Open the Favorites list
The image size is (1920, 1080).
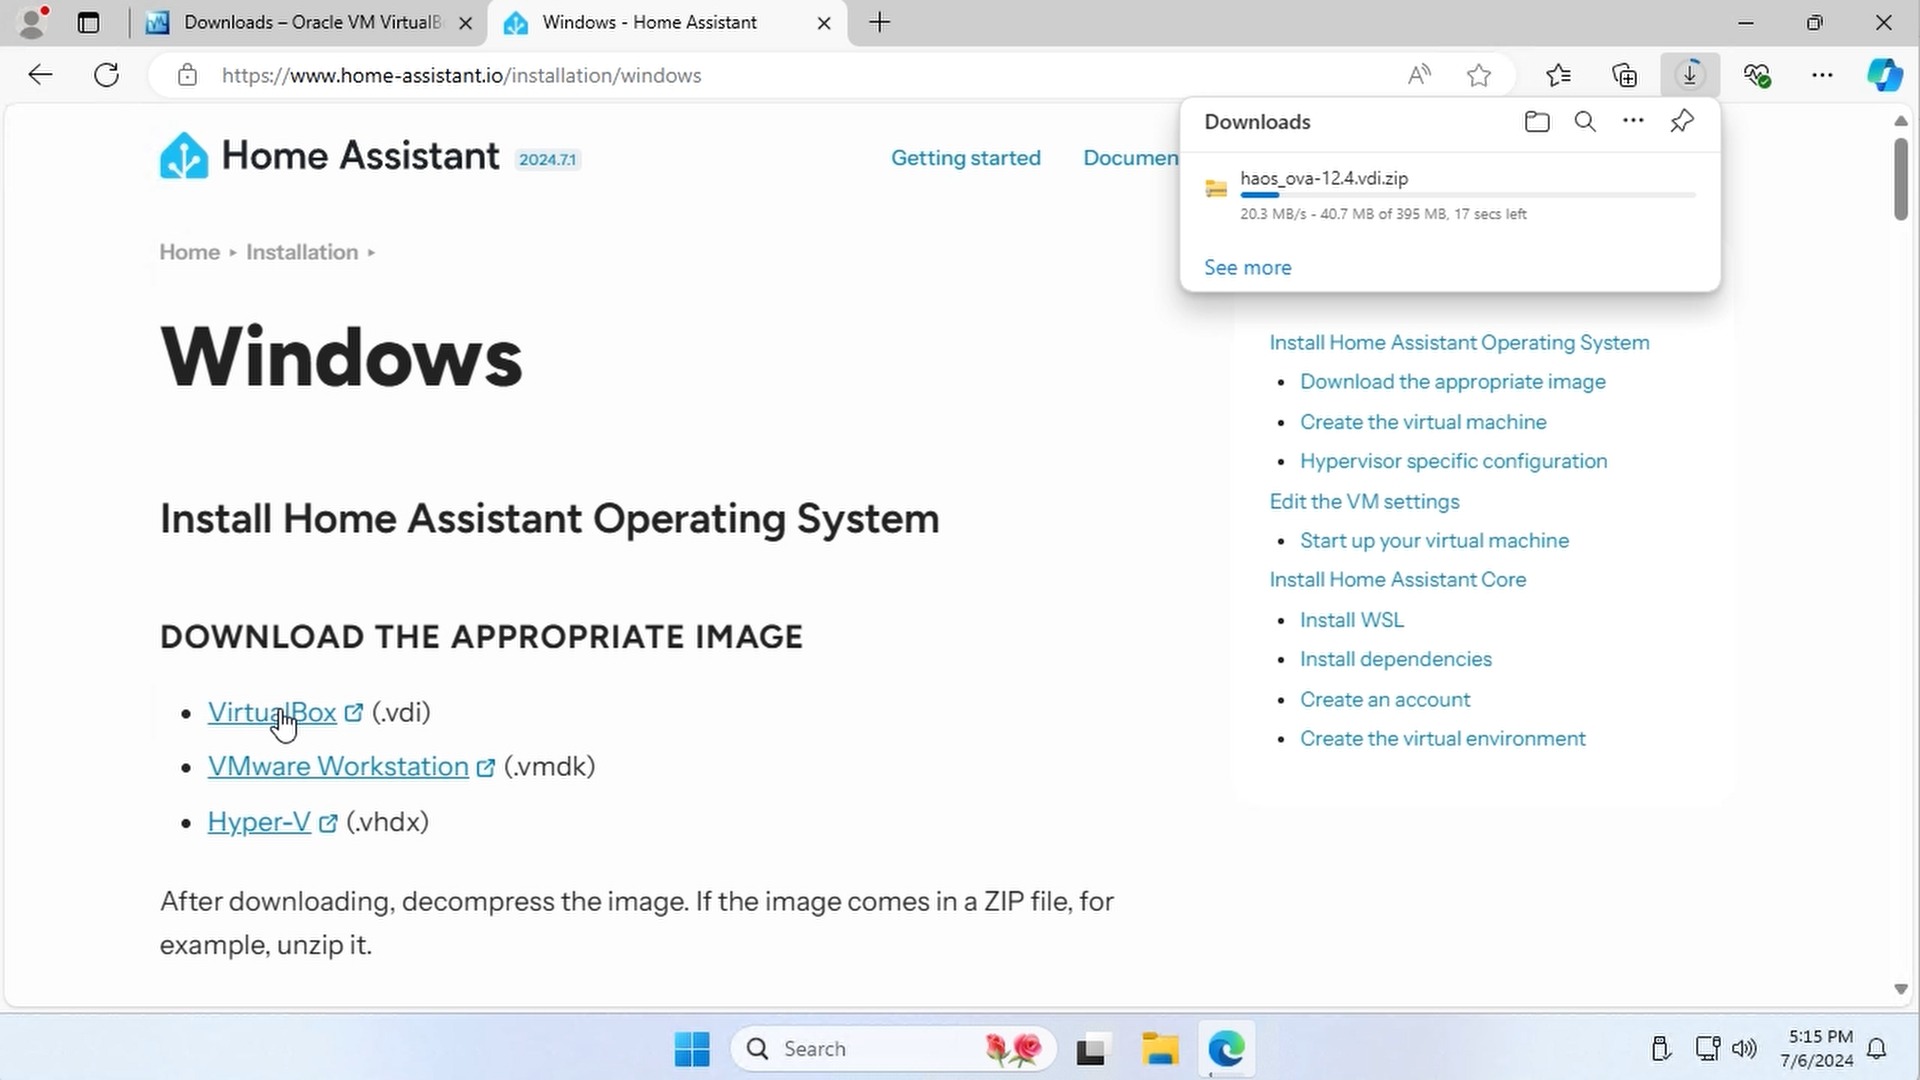pos(1558,75)
